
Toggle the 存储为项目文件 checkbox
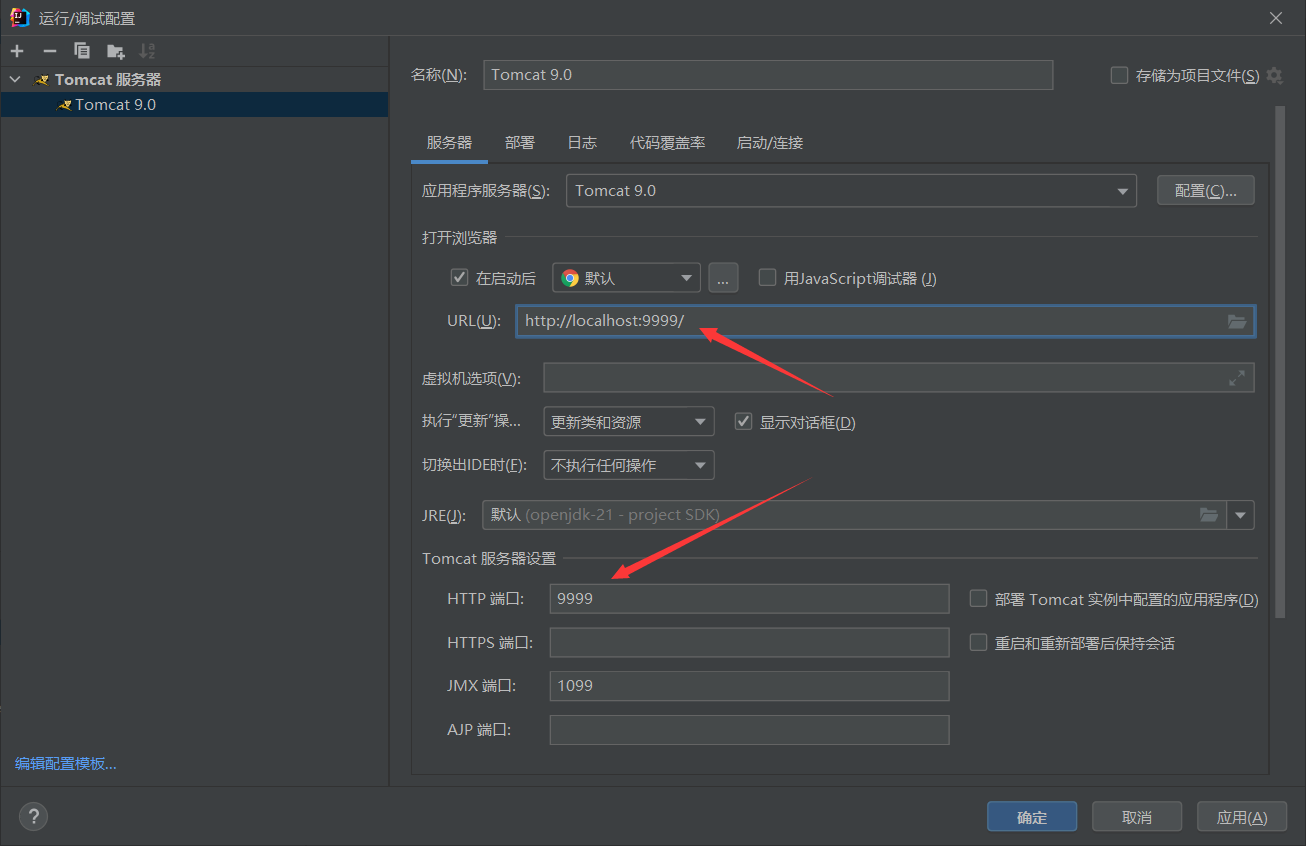pyautogui.click(x=1120, y=76)
